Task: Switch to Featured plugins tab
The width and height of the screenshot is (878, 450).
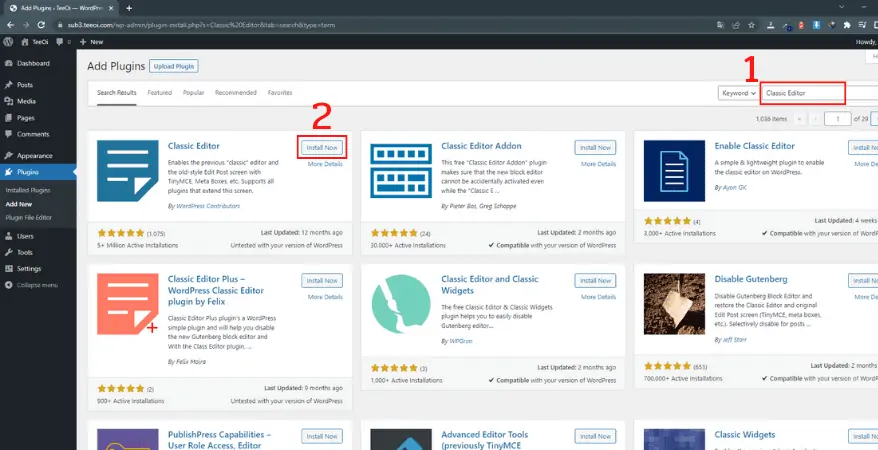Action: [x=160, y=93]
